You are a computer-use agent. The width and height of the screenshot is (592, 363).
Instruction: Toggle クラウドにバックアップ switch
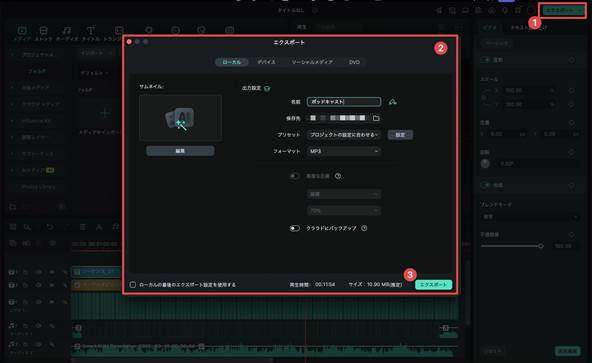294,229
